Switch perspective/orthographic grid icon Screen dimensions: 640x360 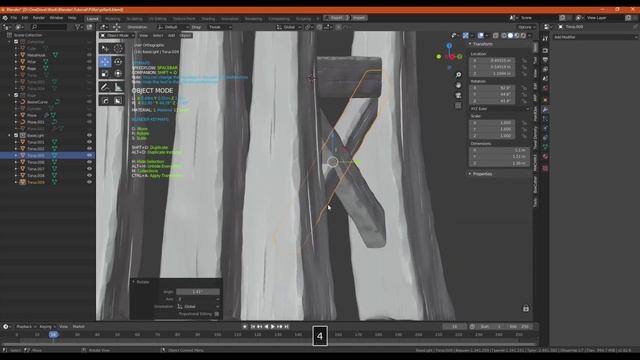(x=458, y=106)
